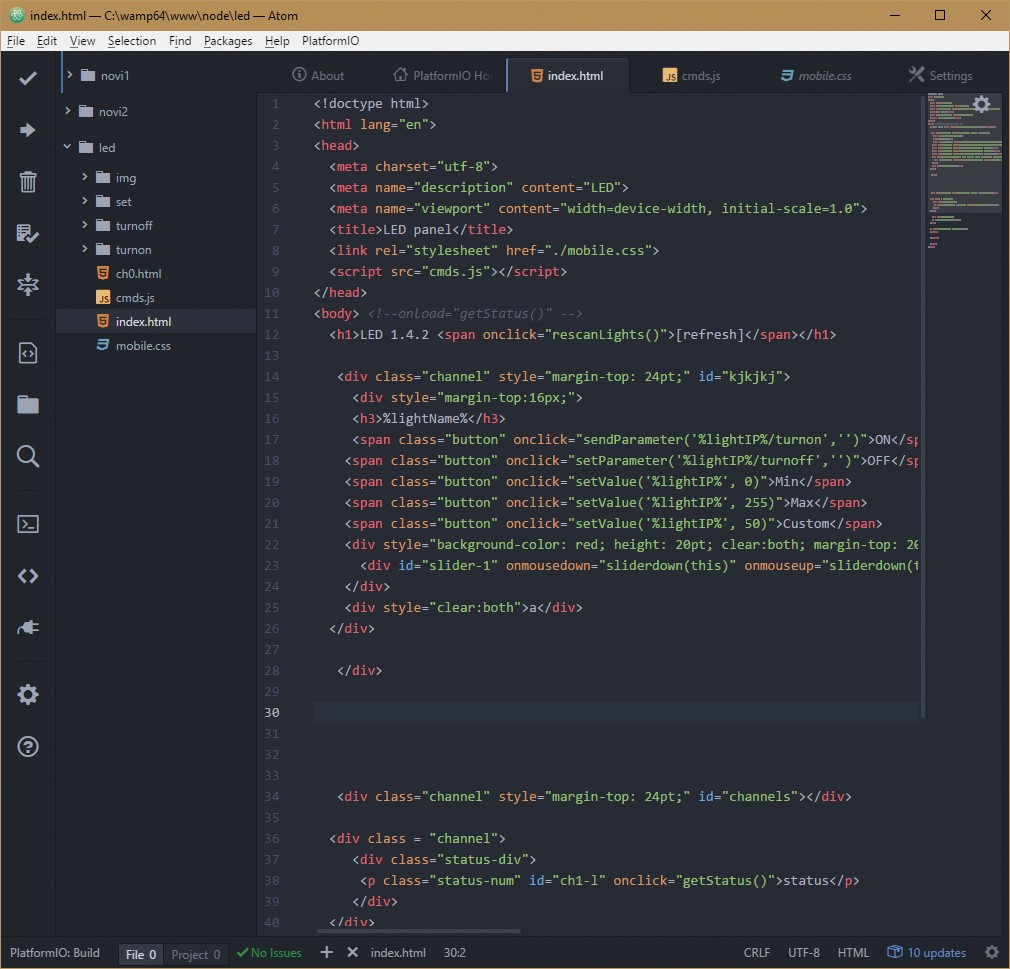Click the 30:2 cursor position indicator
This screenshot has height=969, width=1010.
pyautogui.click(x=455, y=952)
